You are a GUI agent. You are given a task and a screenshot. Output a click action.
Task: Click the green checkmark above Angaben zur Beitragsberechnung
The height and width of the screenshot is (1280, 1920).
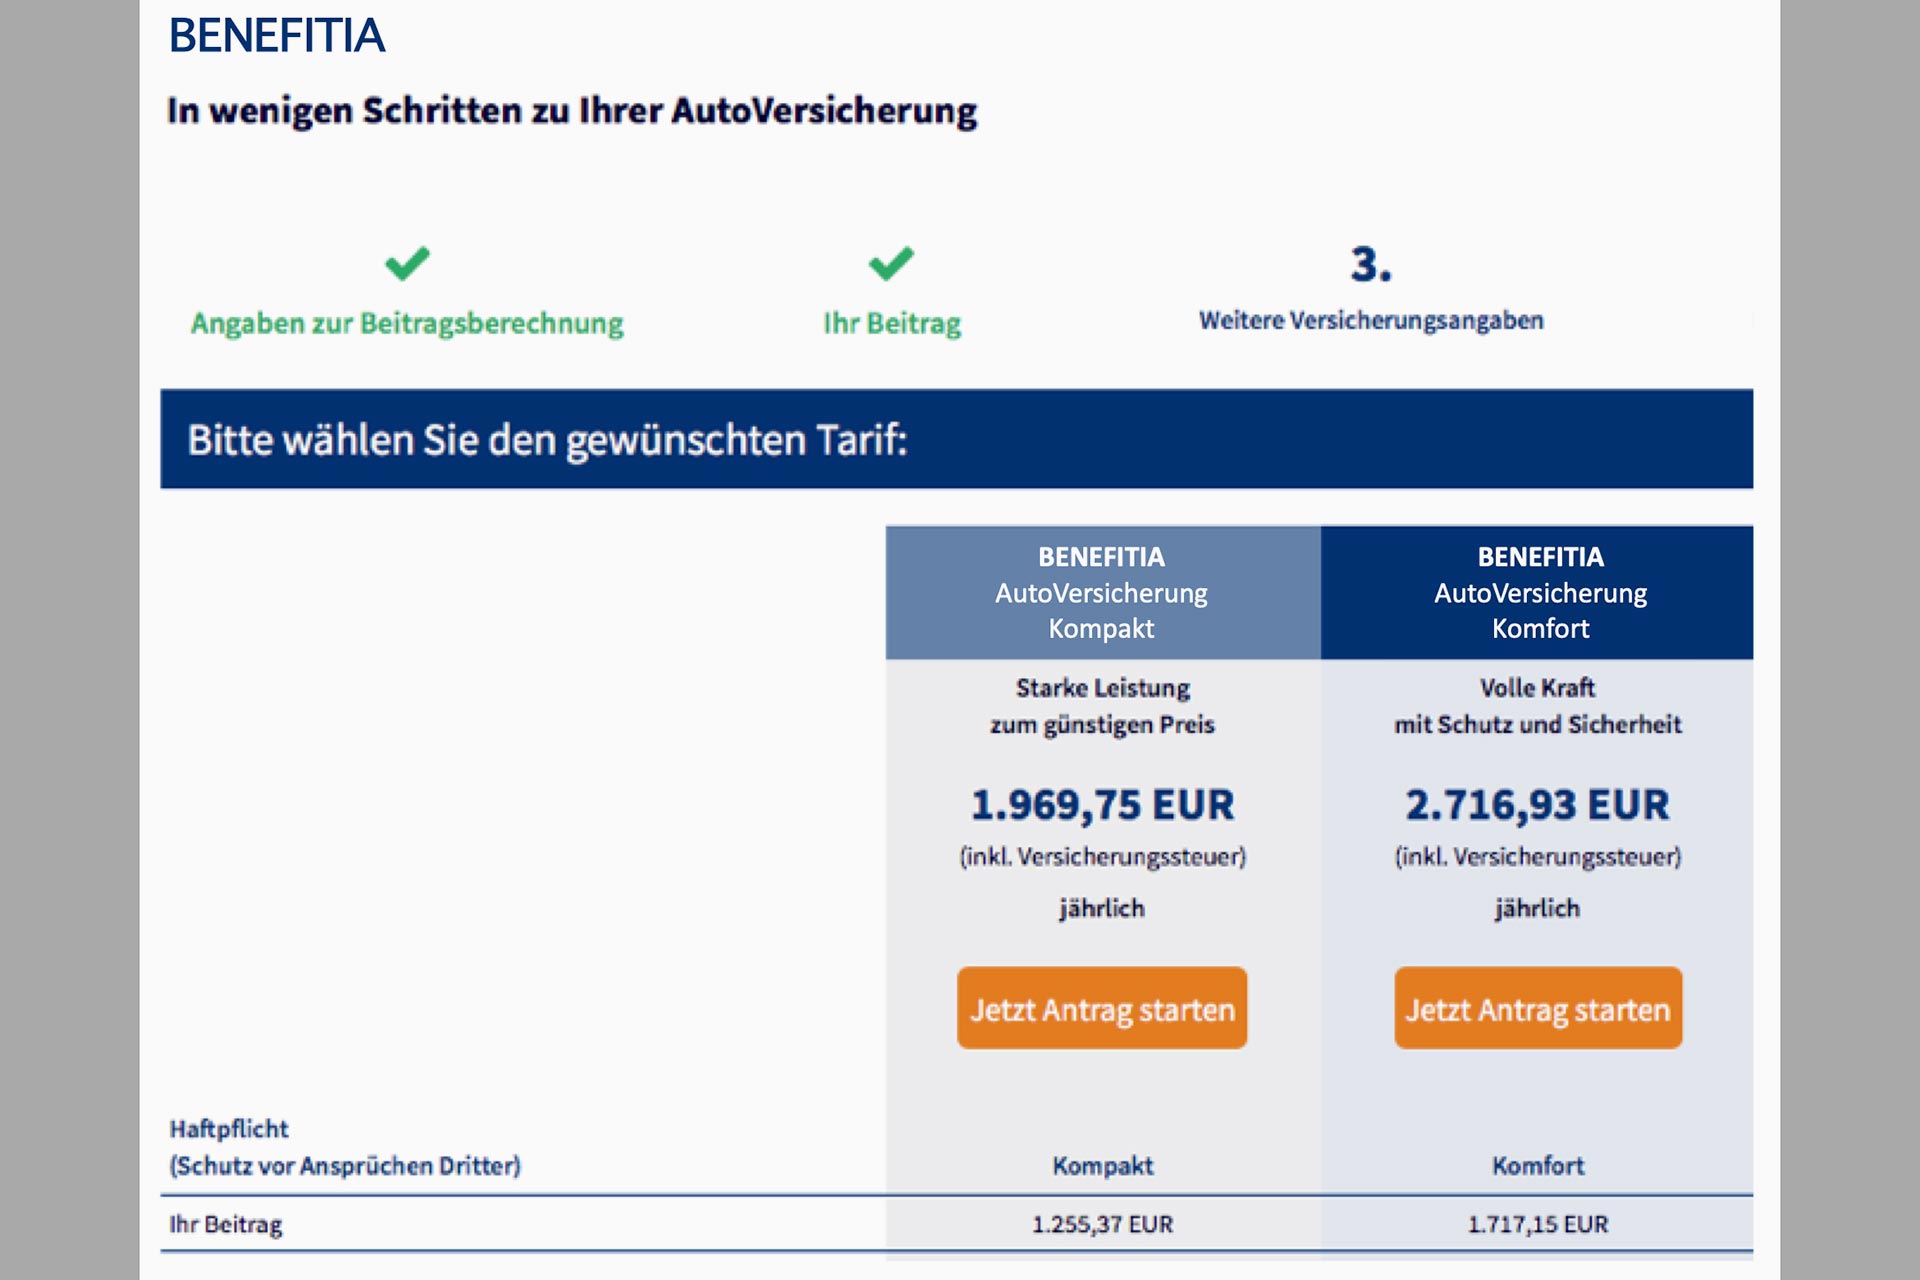(407, 264)
